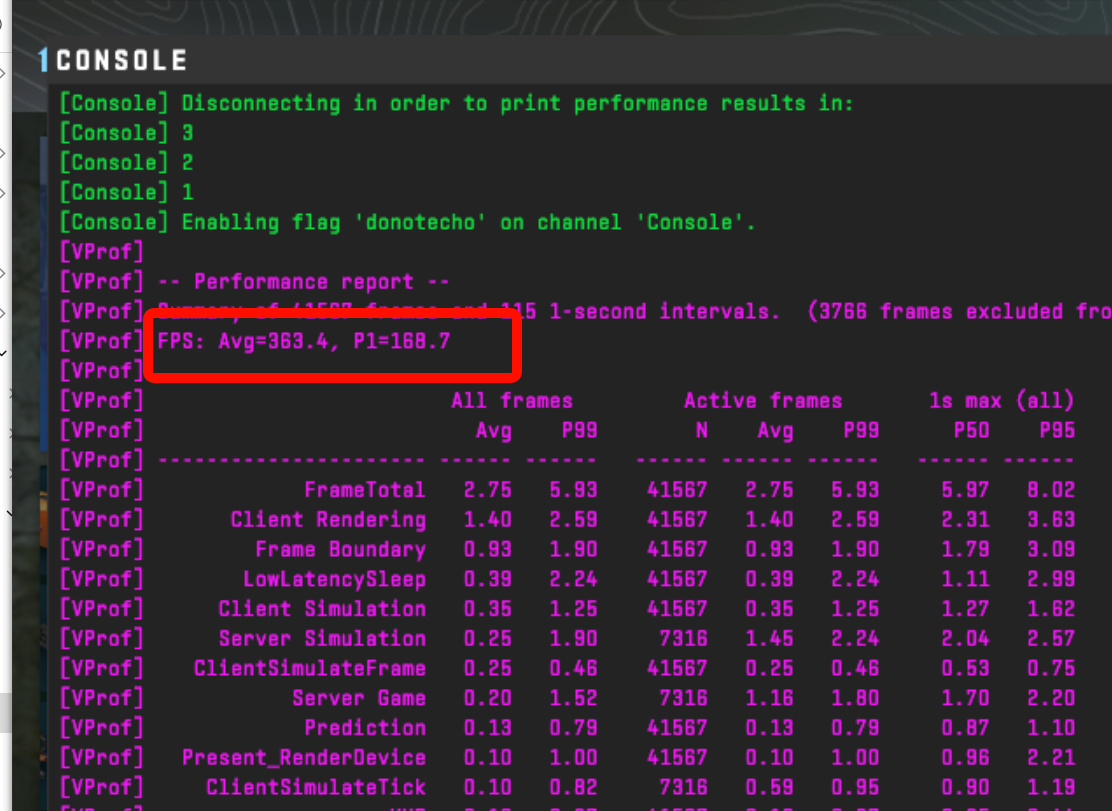Click the '1s max (all)' column header
Viewport: 1112px width, 811px height.
[1001, 401]
